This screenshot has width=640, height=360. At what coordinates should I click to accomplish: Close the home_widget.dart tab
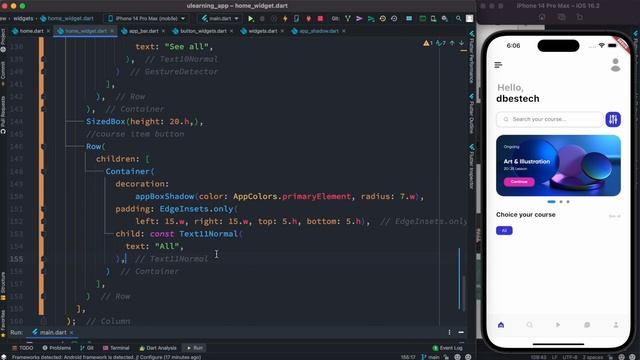[112, 31]
